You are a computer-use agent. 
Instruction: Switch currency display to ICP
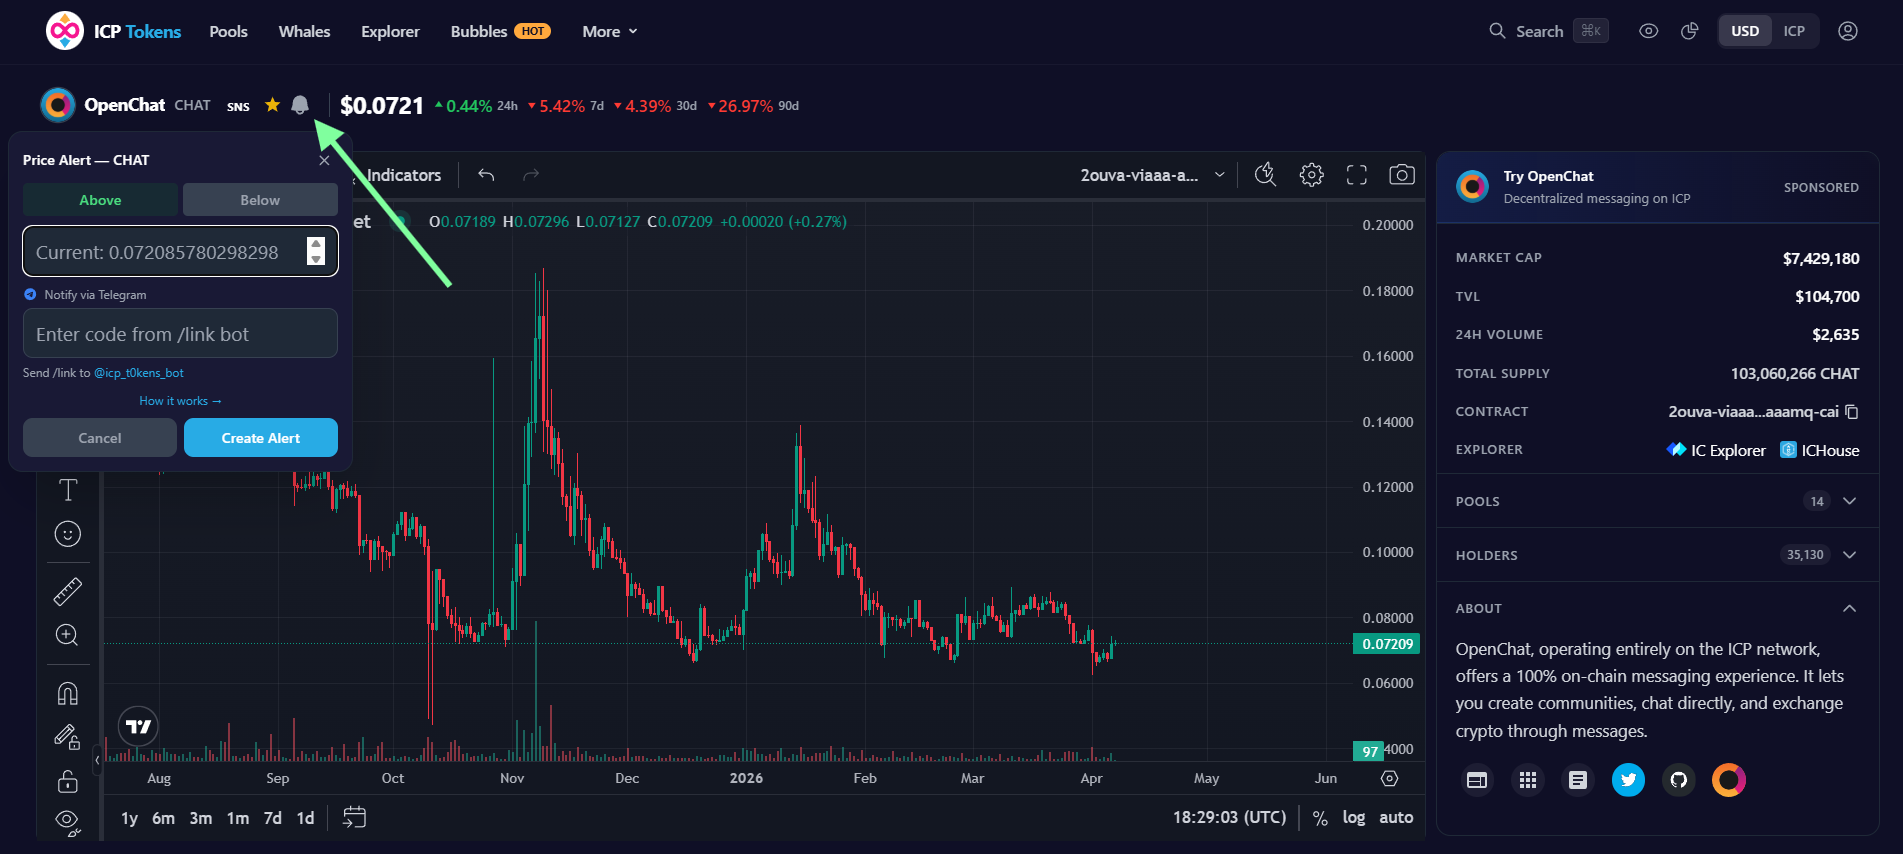click(x=1794, y=31)
